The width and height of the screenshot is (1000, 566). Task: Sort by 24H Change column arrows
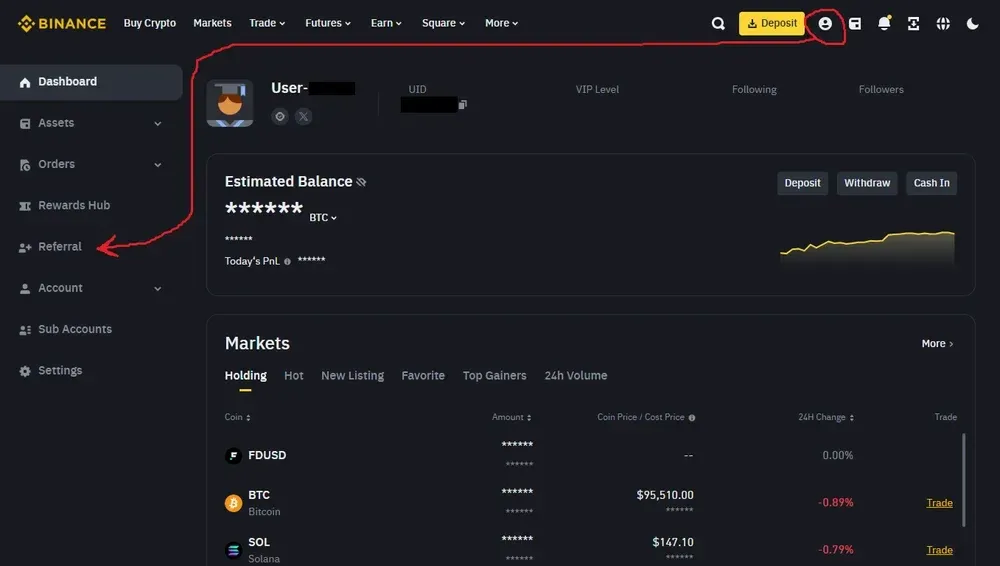click(x=851, y=417)
